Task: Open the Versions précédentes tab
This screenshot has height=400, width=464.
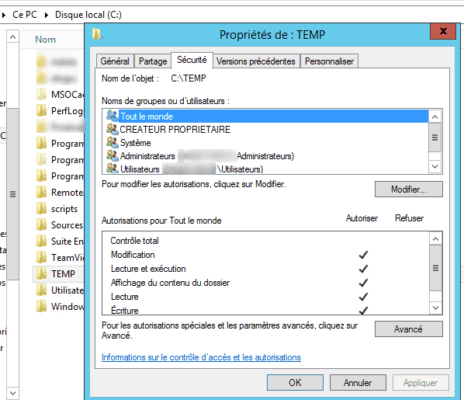Action: pyautogui.click(x=256, y=61)
